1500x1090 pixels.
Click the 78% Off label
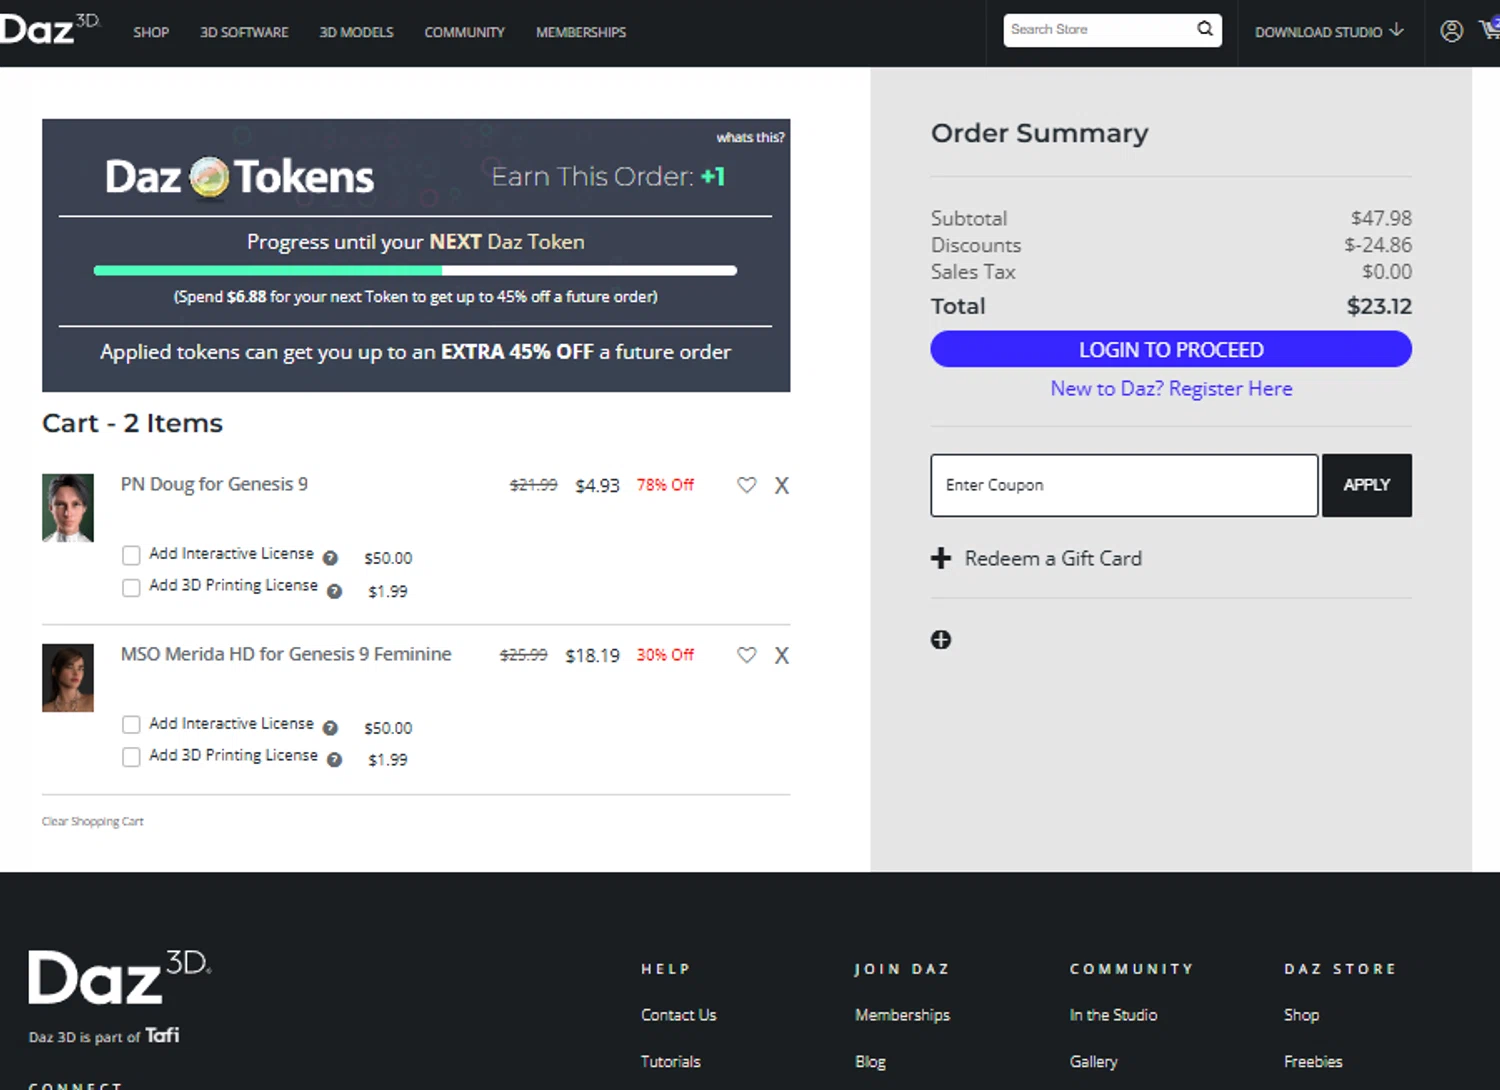pos(665,485)
